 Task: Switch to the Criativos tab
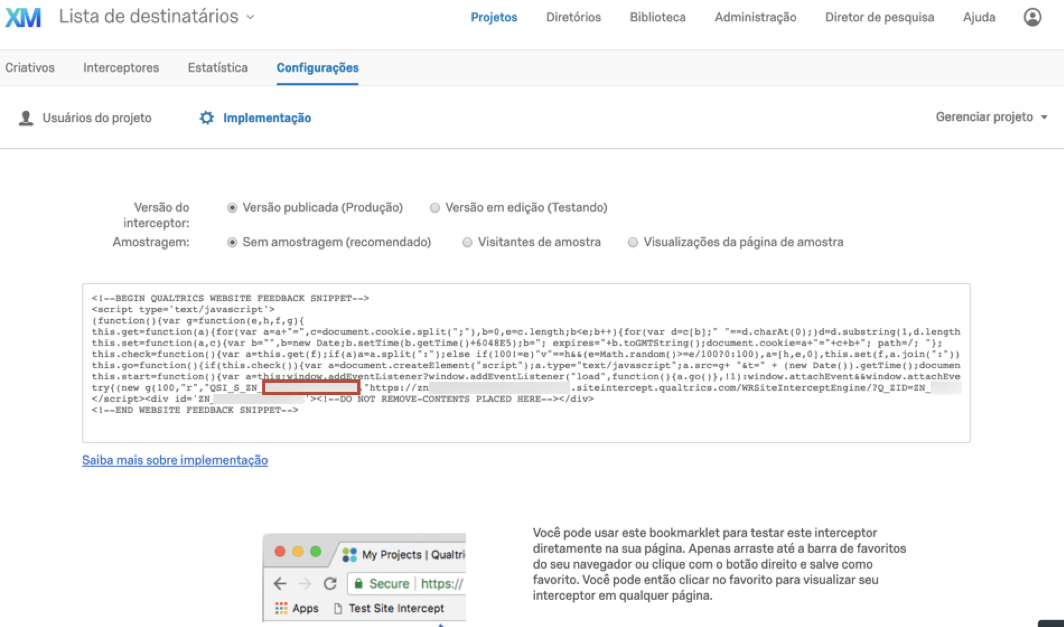click(30, 68)
